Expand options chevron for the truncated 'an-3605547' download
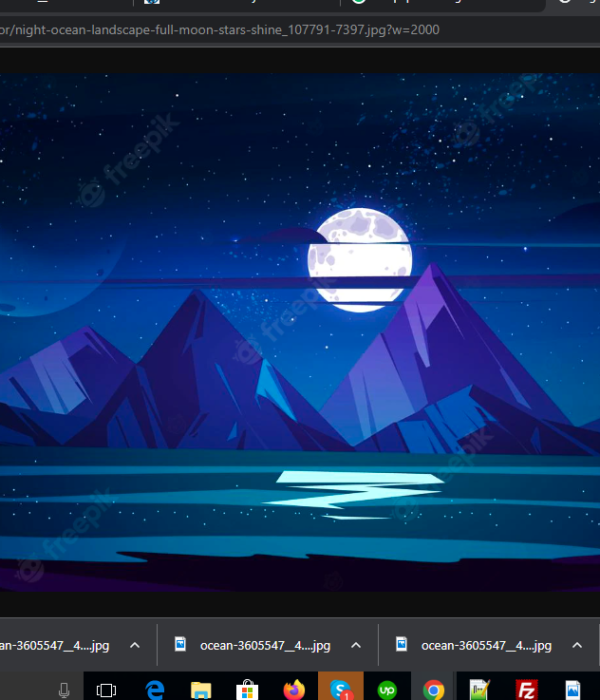This screenshot has width=600, height=700. (134, 645)
